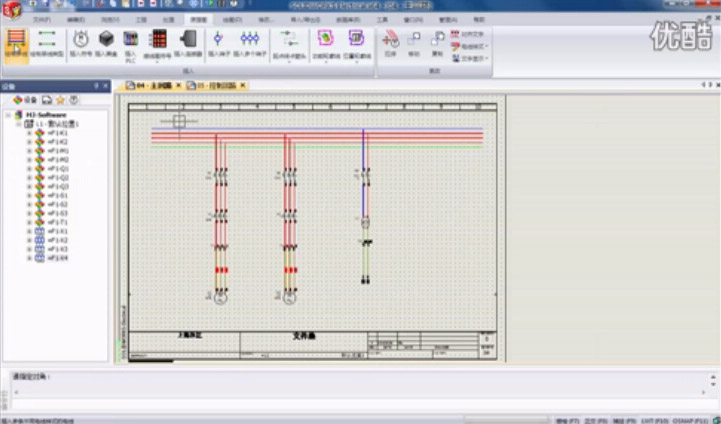
Task: Click the Function Outline tool
Action: click(x=326, y=45)
